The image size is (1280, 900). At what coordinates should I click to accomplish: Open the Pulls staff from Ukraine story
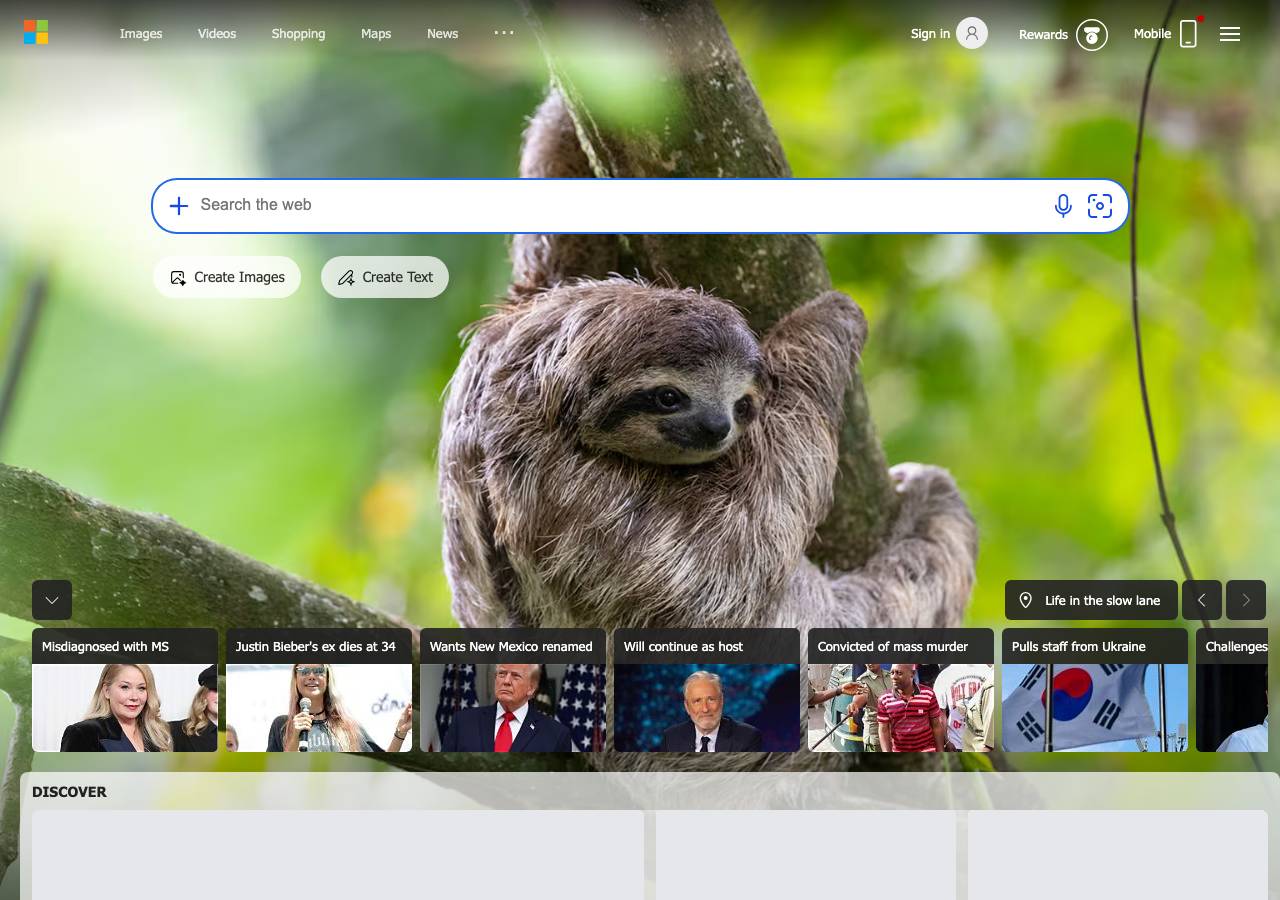pyautogui.click(x=1095, y=690)
